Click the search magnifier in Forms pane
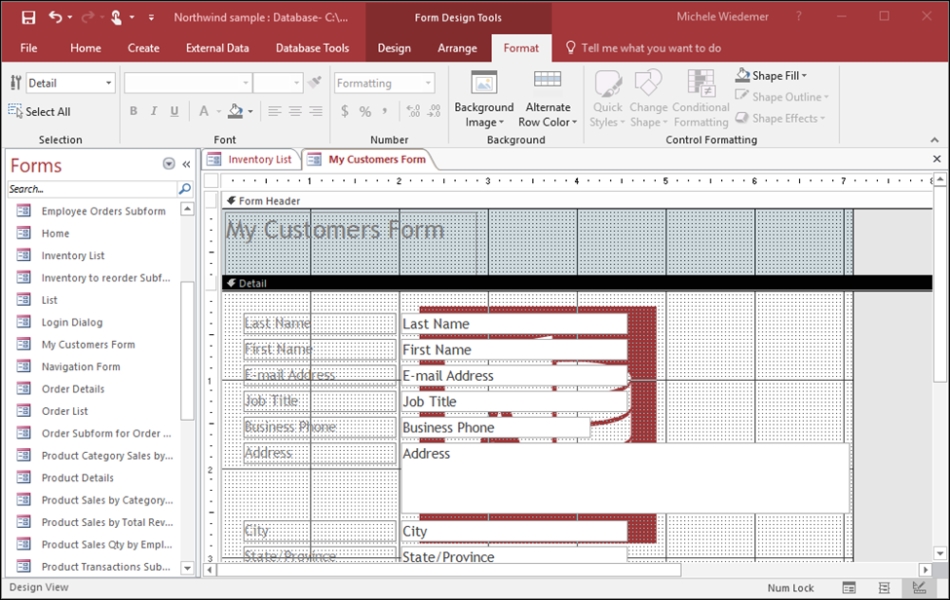Viewport: 950px width, 600px height. point(185,189)
